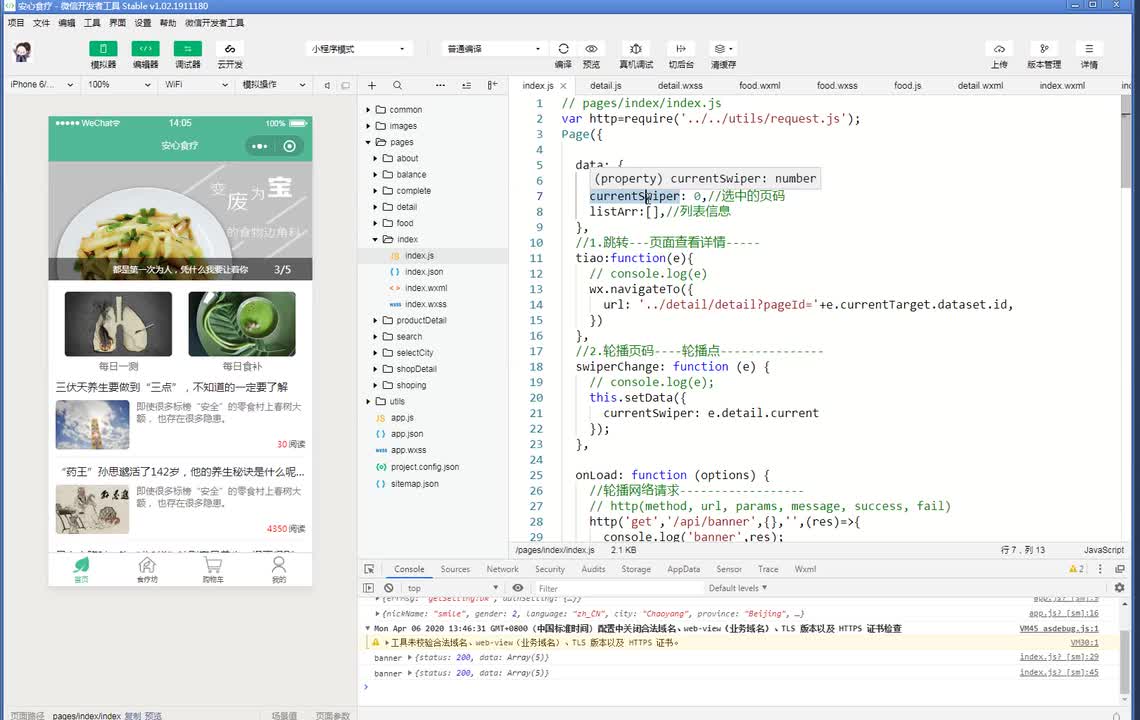This screenshot has width=1140, height=720.
Task: Open 真机调试 remote debug tool
Action: [636, 49]
